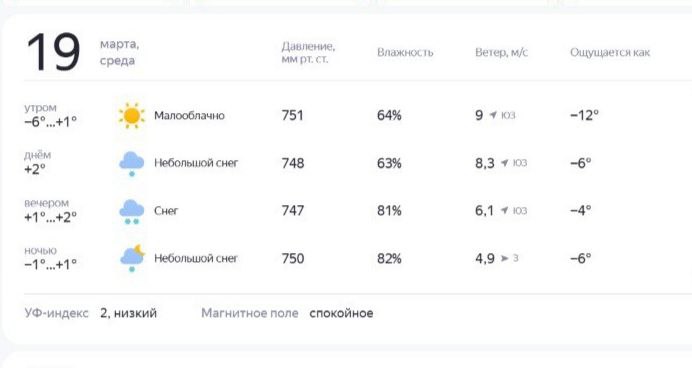Click the daytime light snow cloud icon
Image resolution: width=692 pixels, height=368 pixels.
click(132, 164)
